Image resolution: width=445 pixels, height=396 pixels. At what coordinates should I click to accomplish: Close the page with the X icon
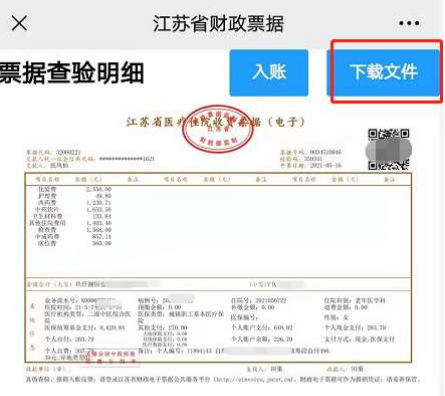click(x=19, y=23)
